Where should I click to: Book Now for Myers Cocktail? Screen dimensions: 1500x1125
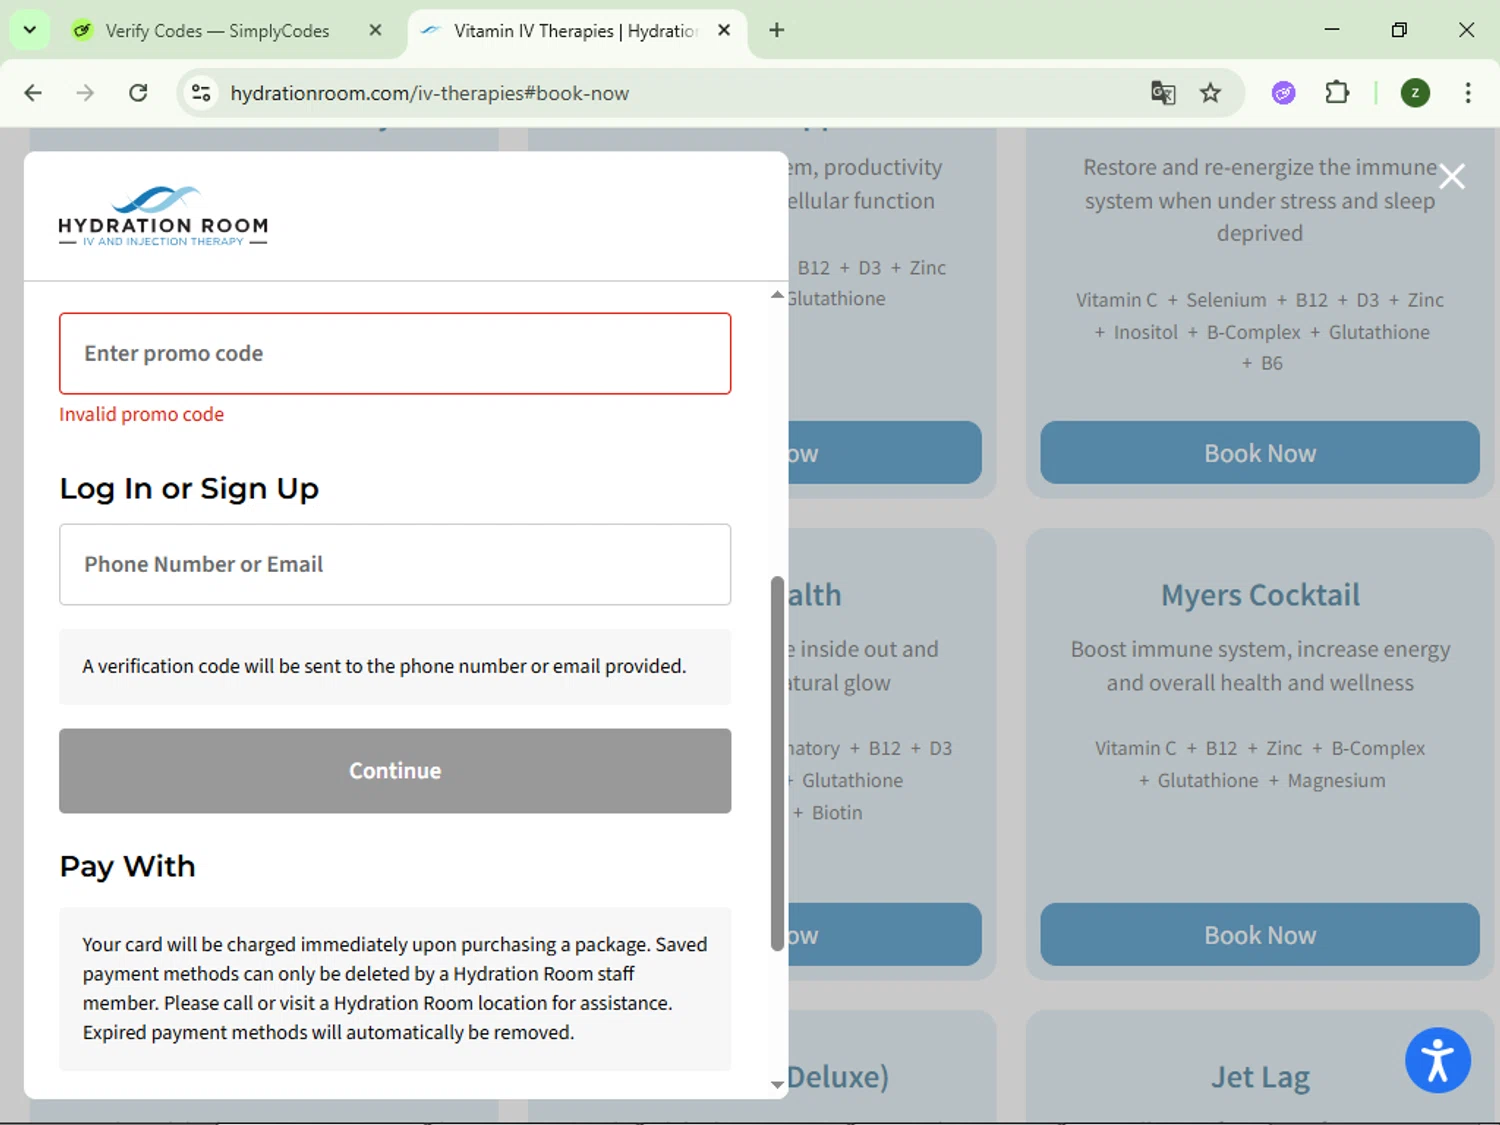1259,935
